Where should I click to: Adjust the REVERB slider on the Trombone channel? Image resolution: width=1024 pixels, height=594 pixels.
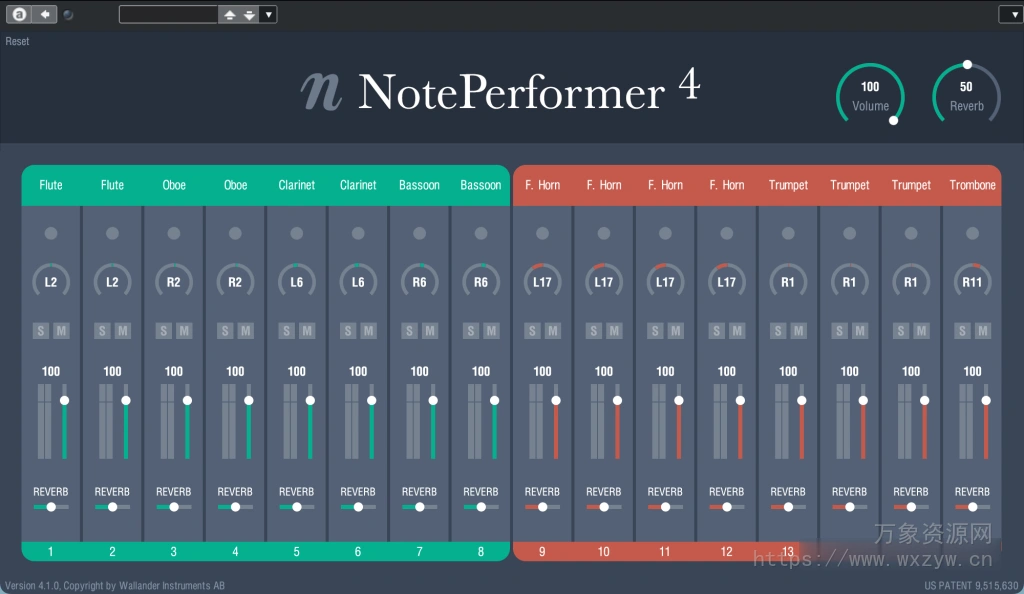(x=971, y=507)
